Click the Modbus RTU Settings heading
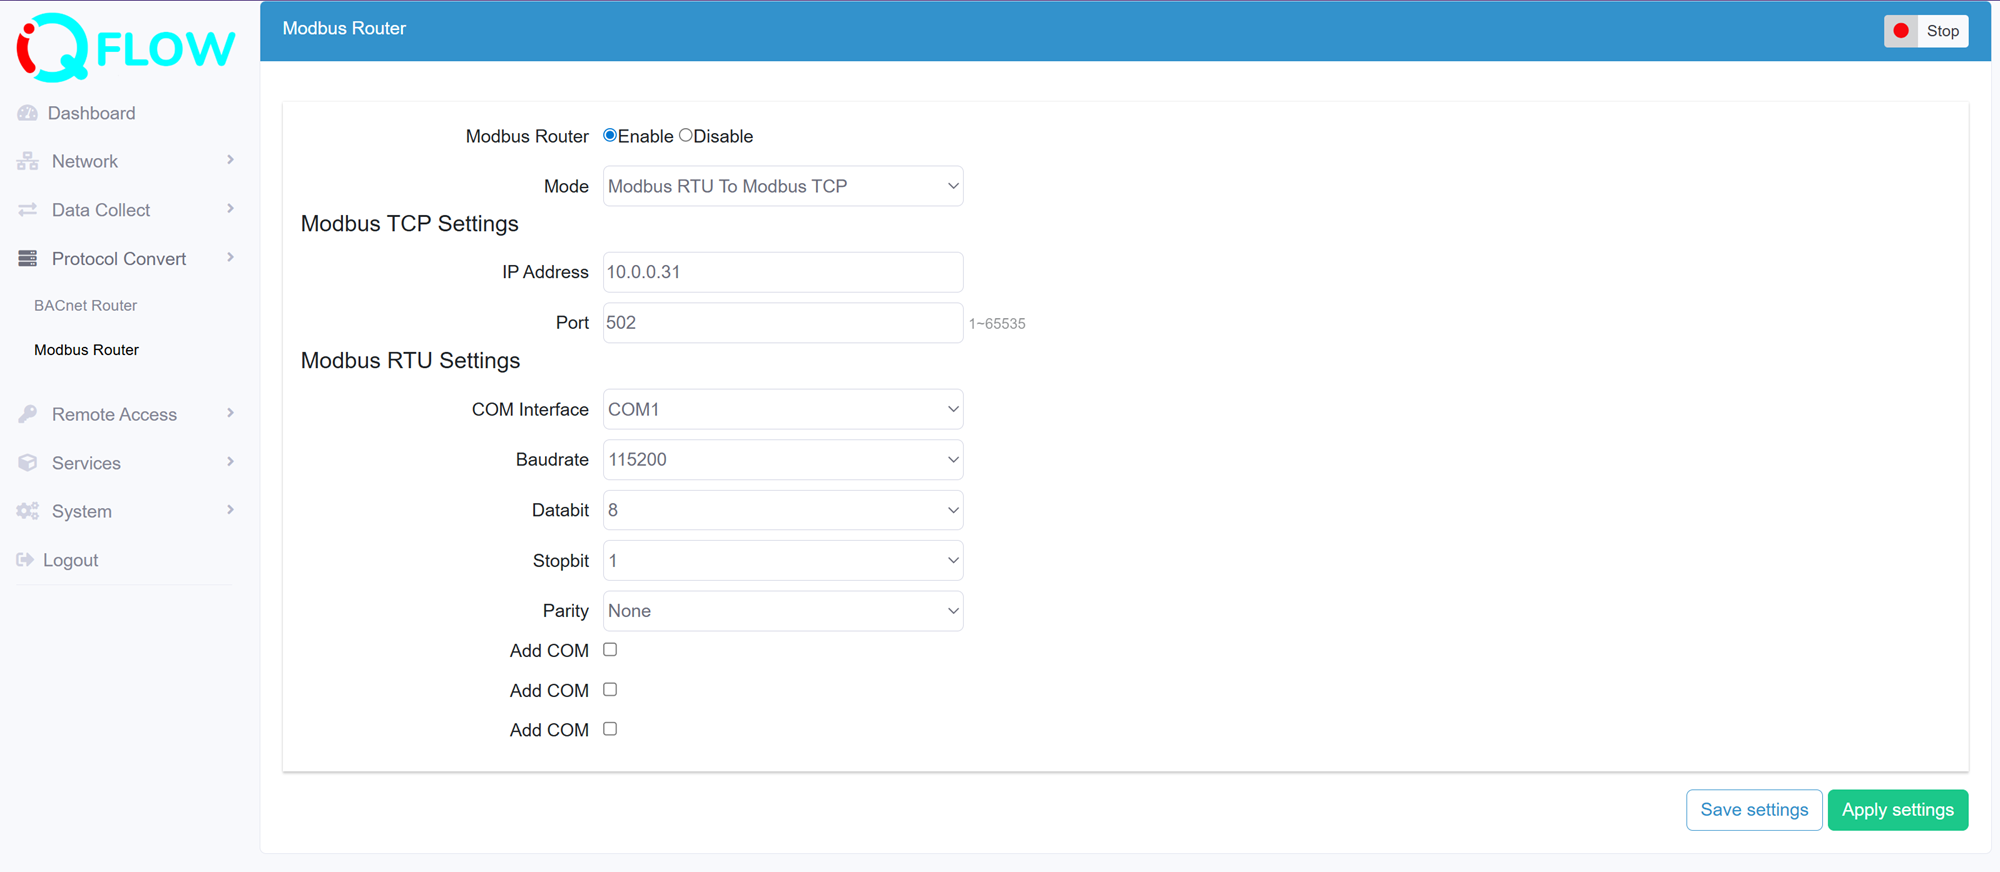Screen dimensions: 2000x872 coord(410,361)
